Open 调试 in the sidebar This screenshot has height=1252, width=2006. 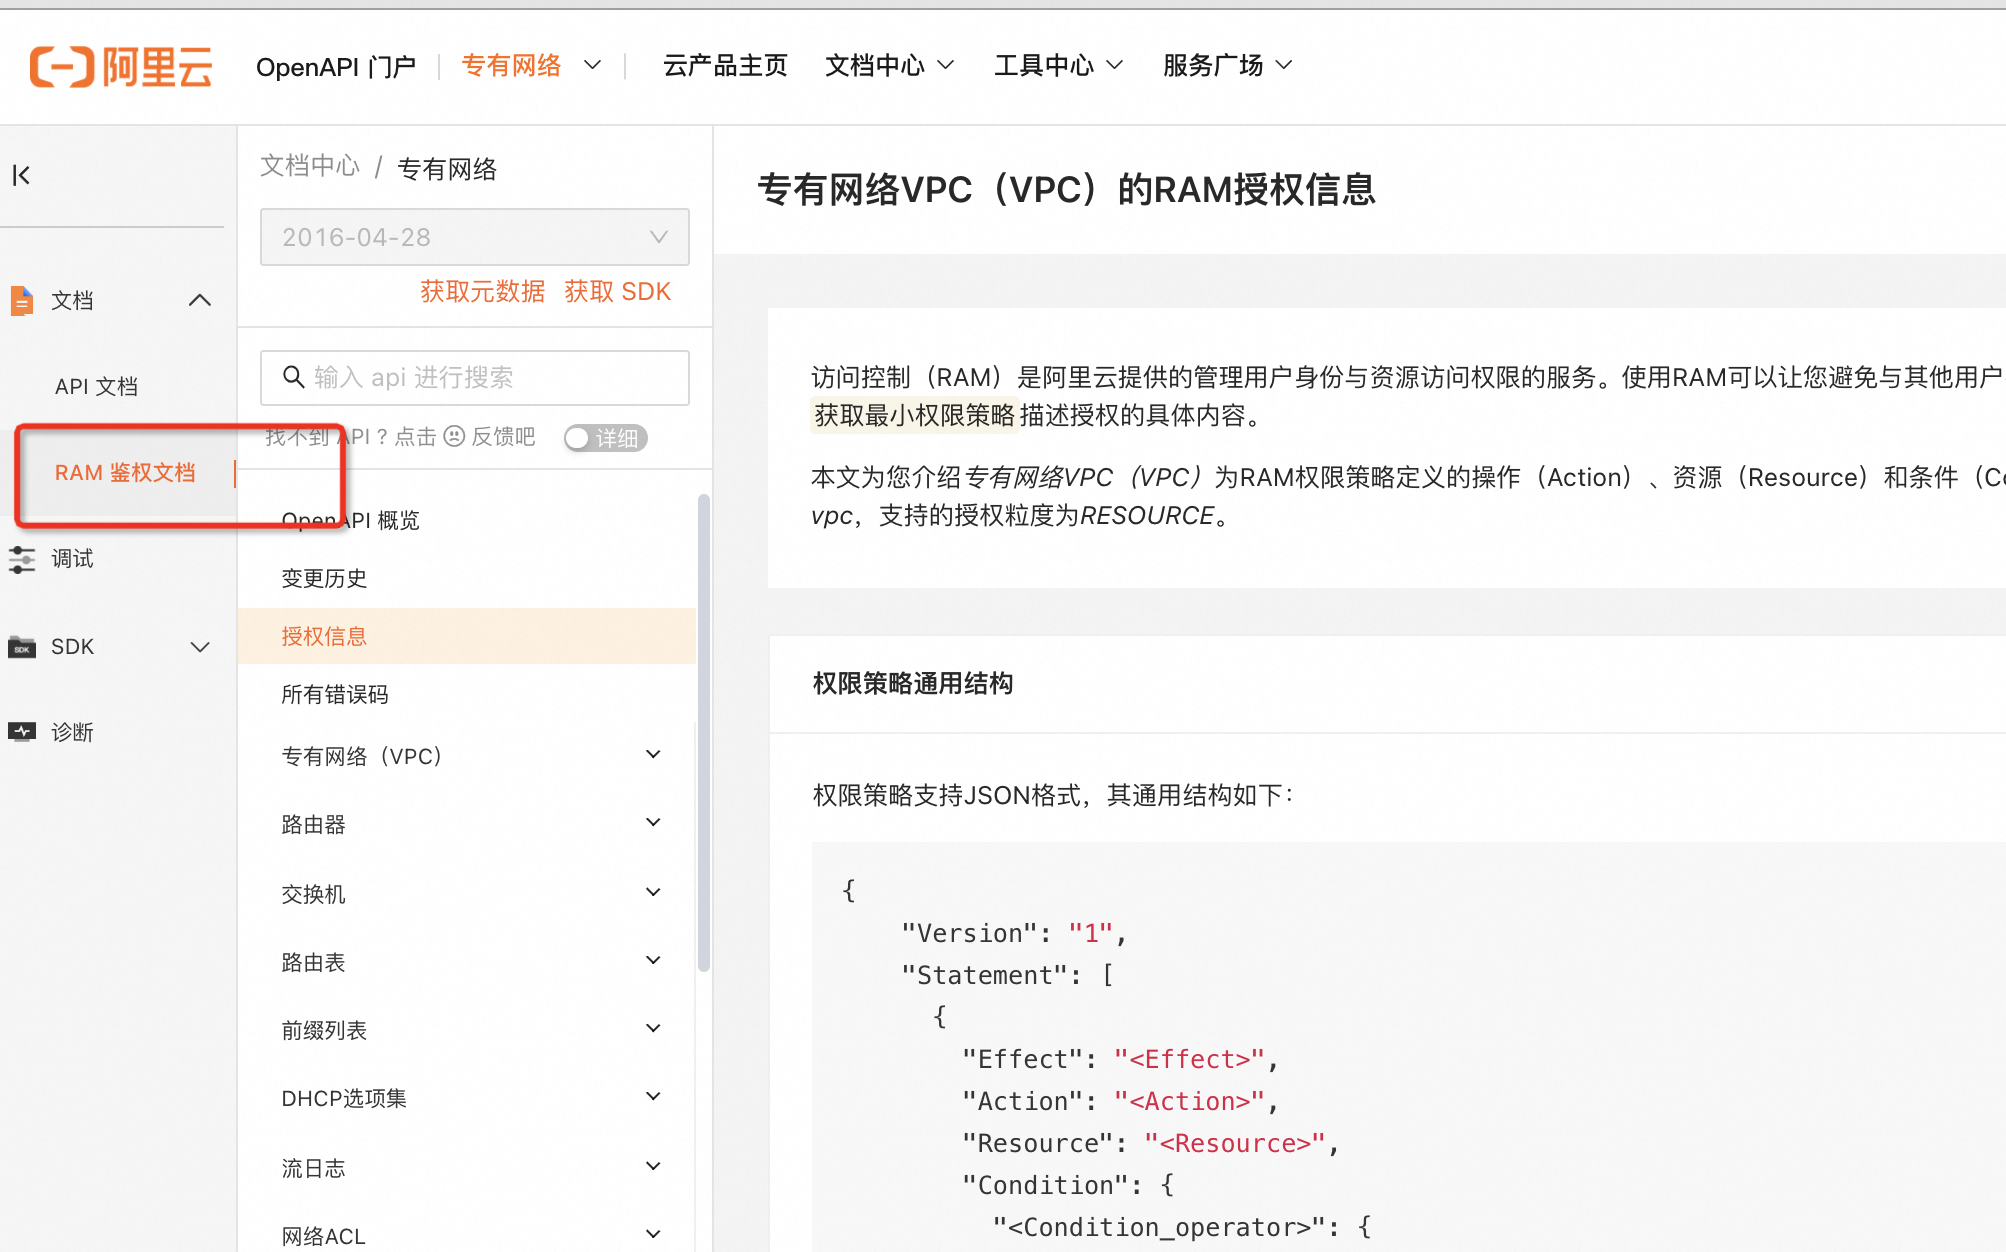tap(72, 559)
